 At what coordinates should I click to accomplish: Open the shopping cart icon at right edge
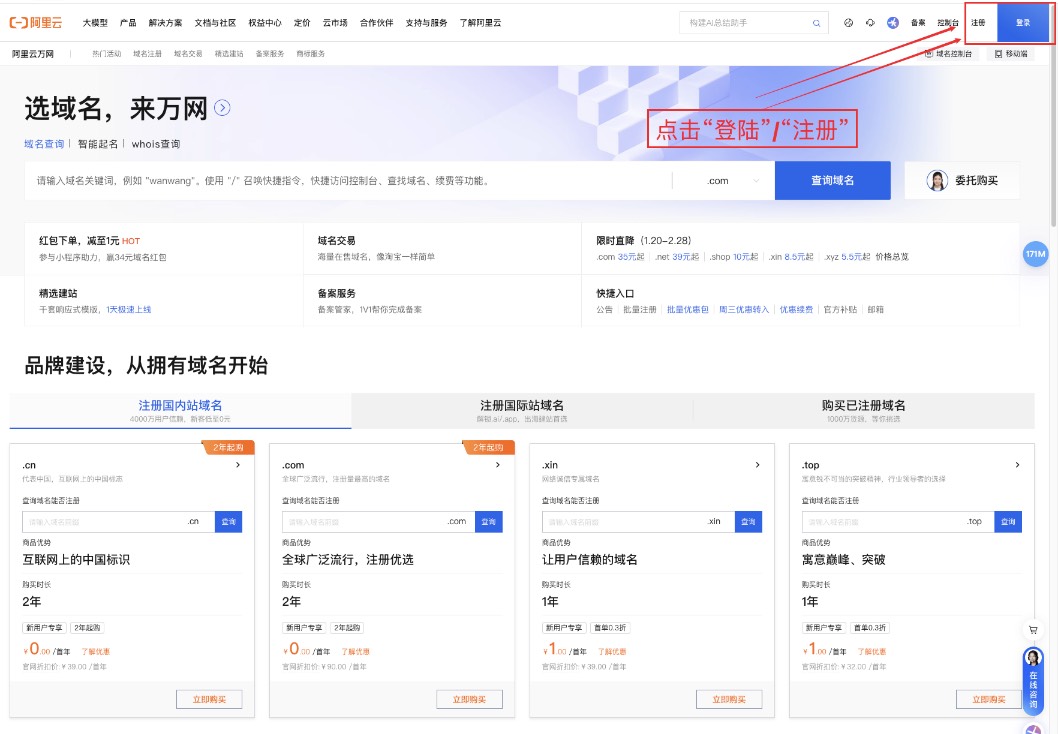click(x=1033, y=629)
